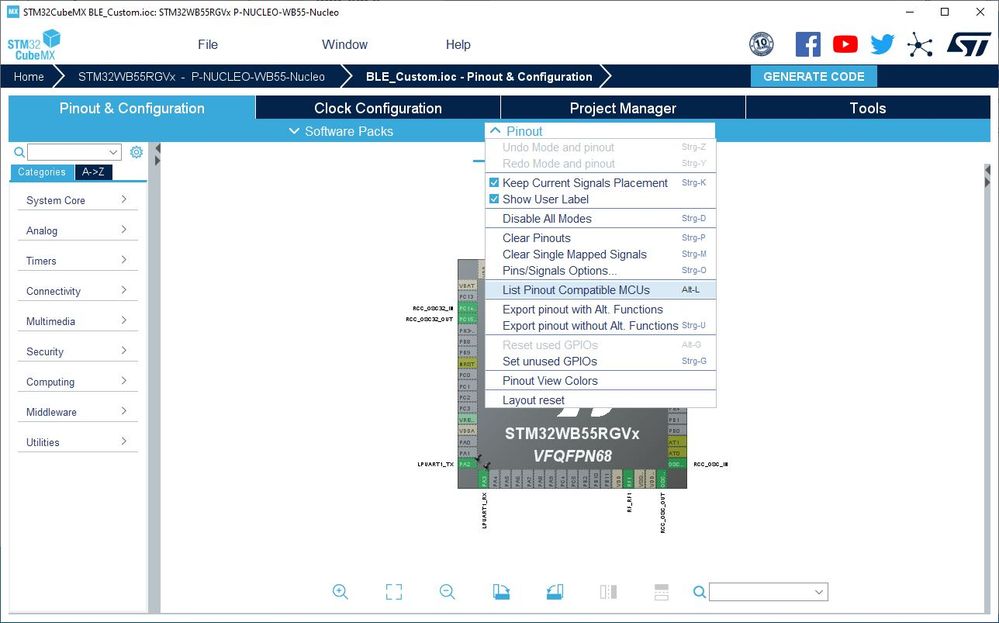999x623 pixels.
Task: Select List Pinout Compatible MCUs
Action: (600, 290)
